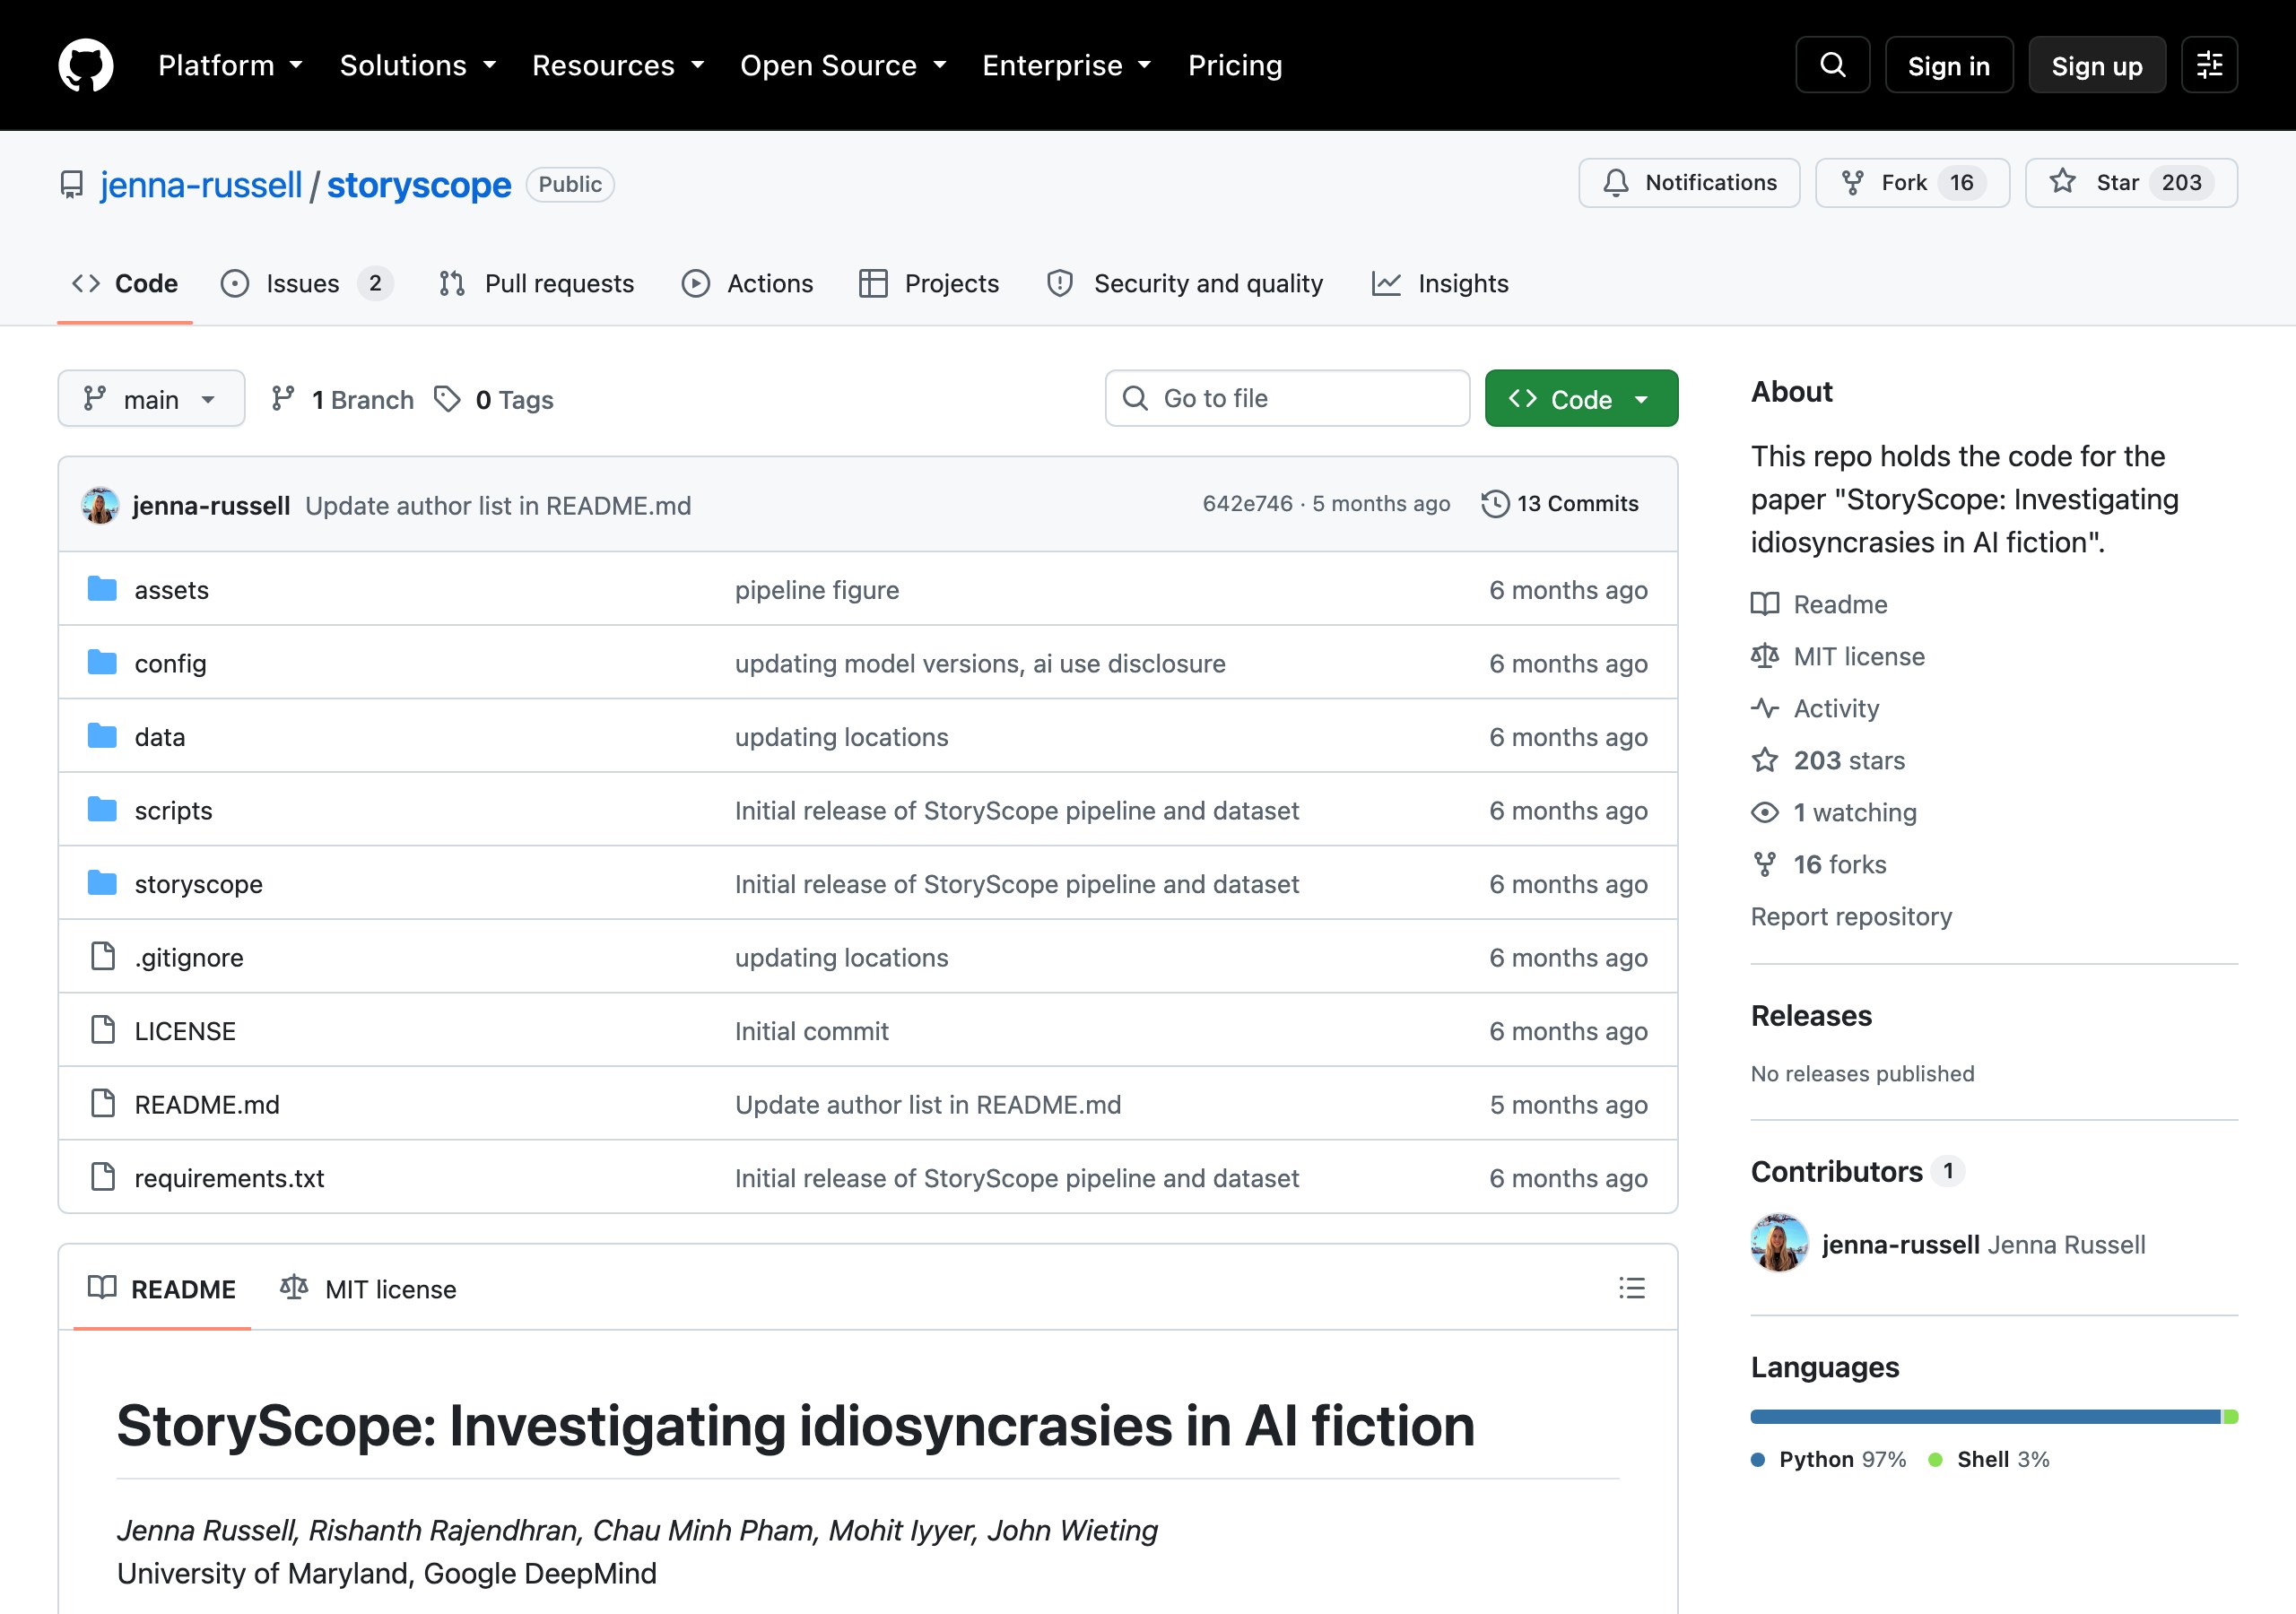Click the Python 97% language entry
Image resolution: width=2296 pixels, height=1614 pixels.
click(x=1828, y=1459)
